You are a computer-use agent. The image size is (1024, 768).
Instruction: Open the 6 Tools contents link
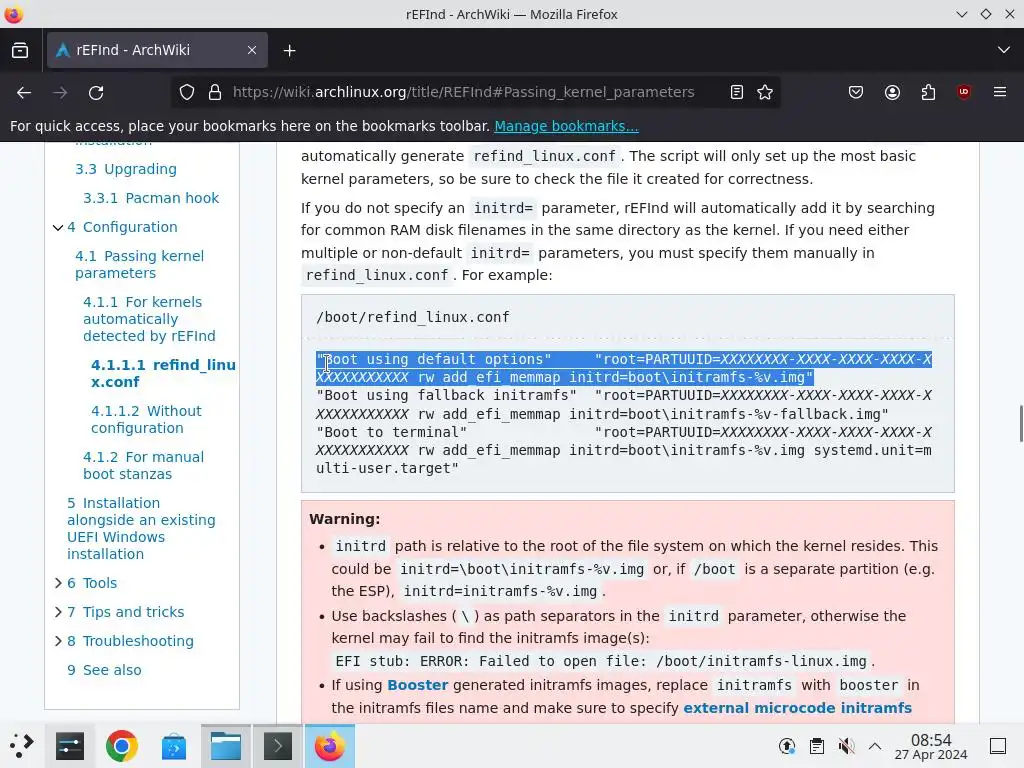click(92, 583)
